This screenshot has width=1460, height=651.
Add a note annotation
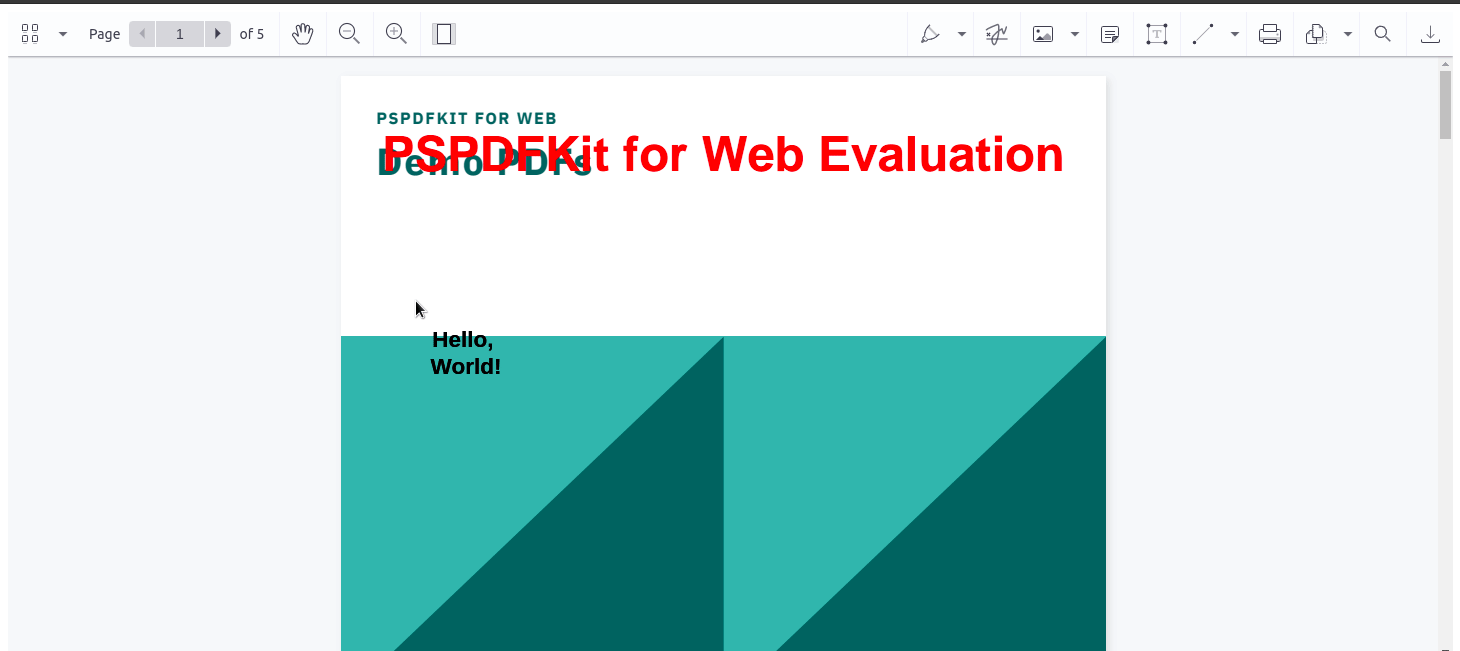tap(1110, 33)
